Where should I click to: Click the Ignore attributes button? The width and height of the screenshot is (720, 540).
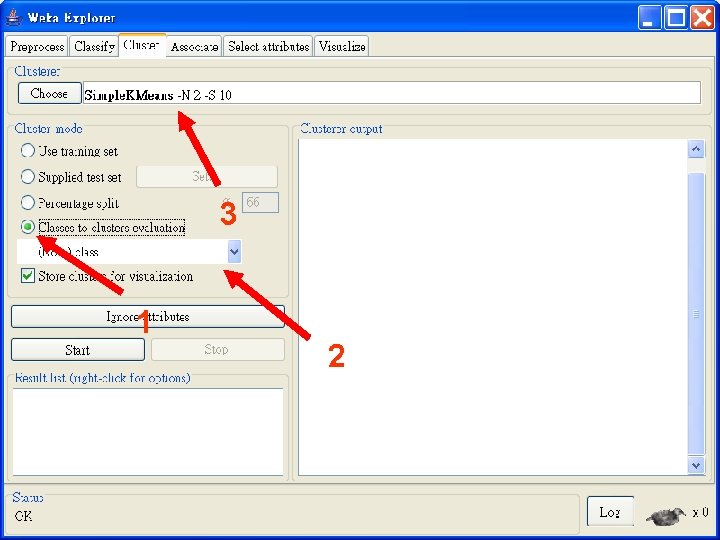(148, 316)
